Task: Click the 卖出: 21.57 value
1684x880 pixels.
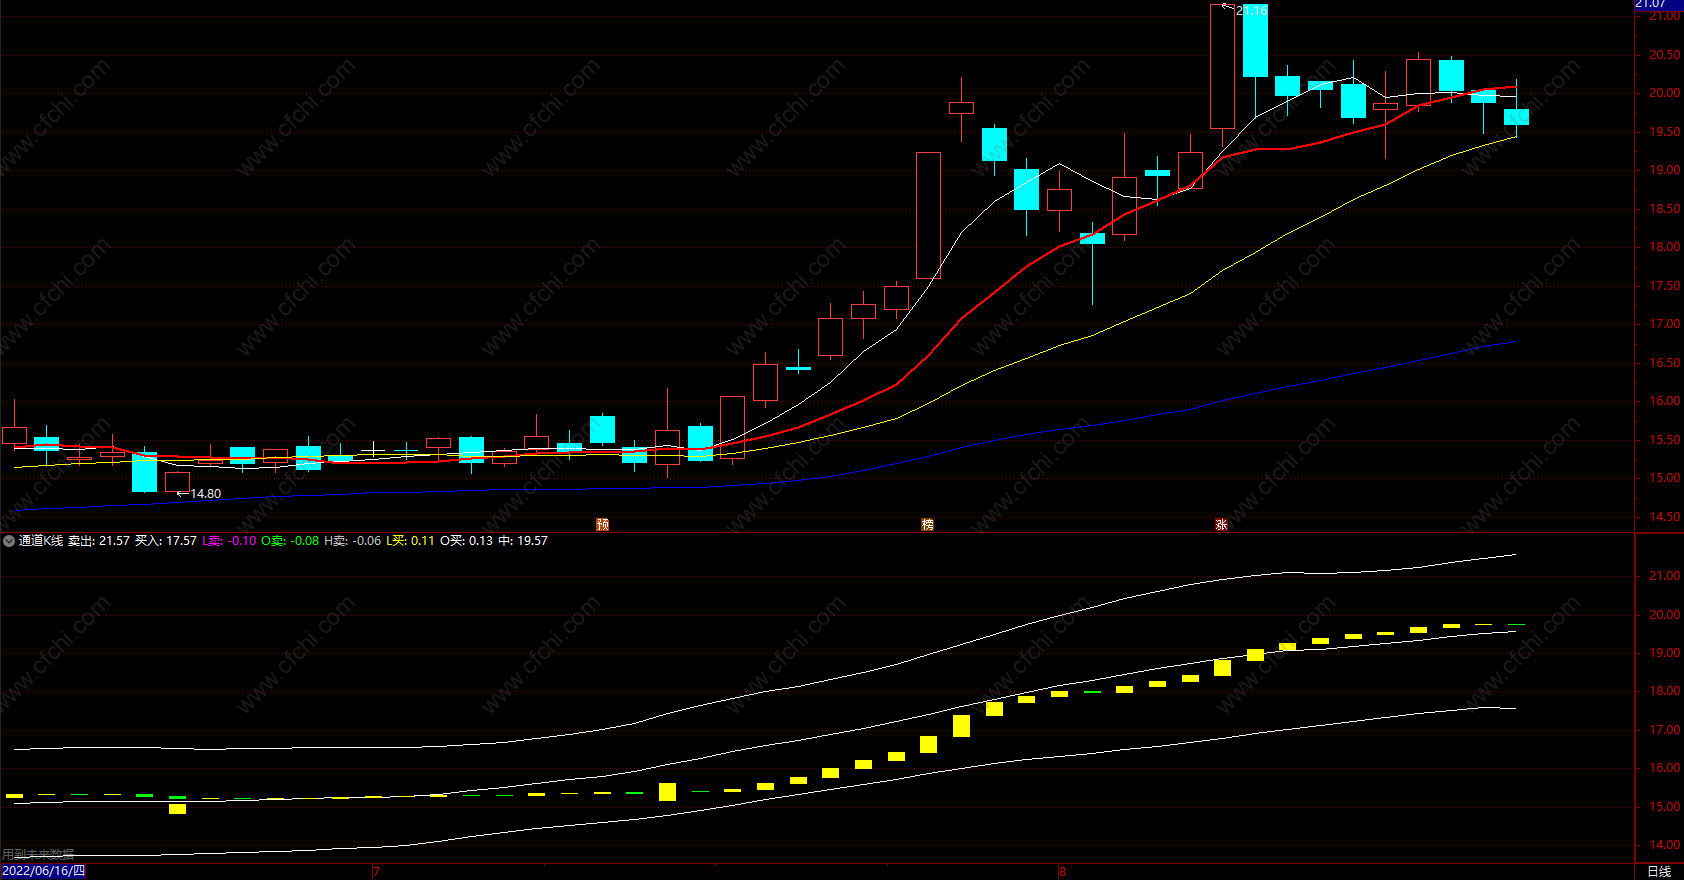Action: point(99,541)
